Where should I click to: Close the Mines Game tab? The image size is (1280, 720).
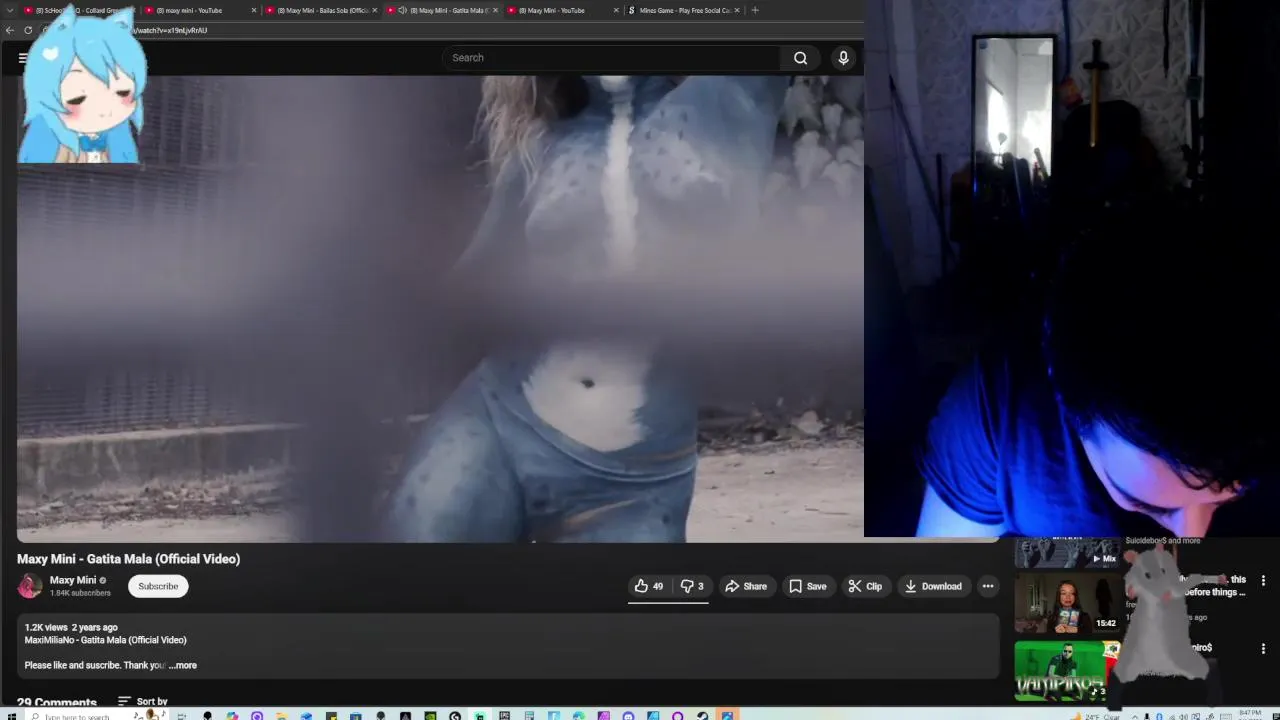(x=737, y=10)
